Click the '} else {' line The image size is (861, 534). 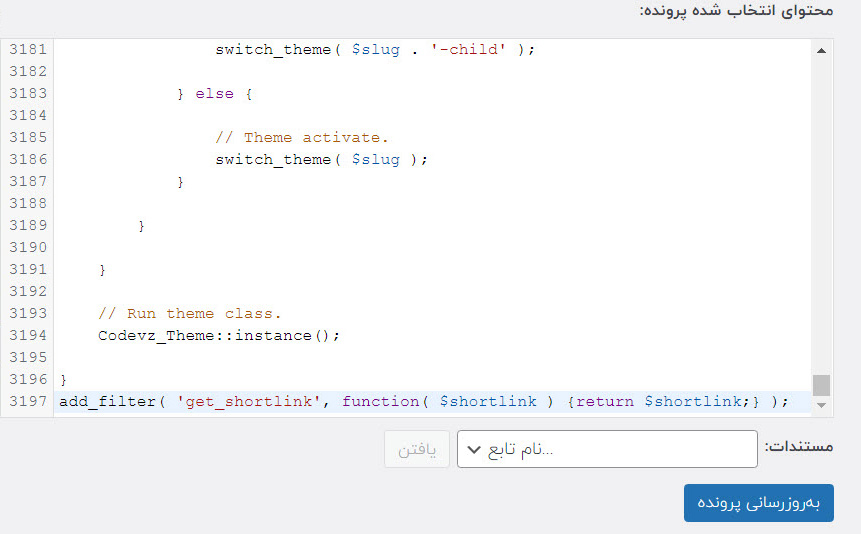[x=214, y=94]
